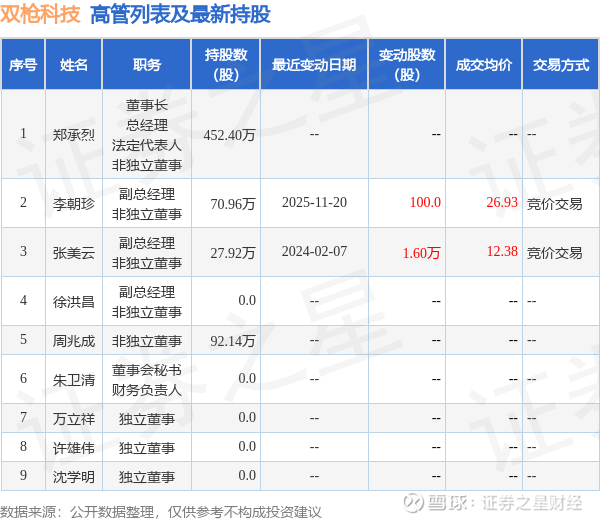The width and height of the screenshot is (600, 521).
Task: Click the 持股数(股) column header
Action: point(226,65)
